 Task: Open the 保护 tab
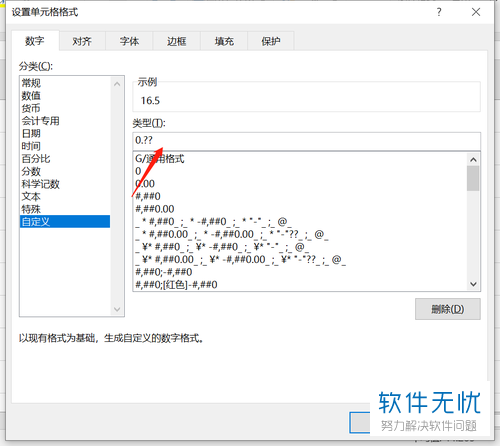pos(271,41)
